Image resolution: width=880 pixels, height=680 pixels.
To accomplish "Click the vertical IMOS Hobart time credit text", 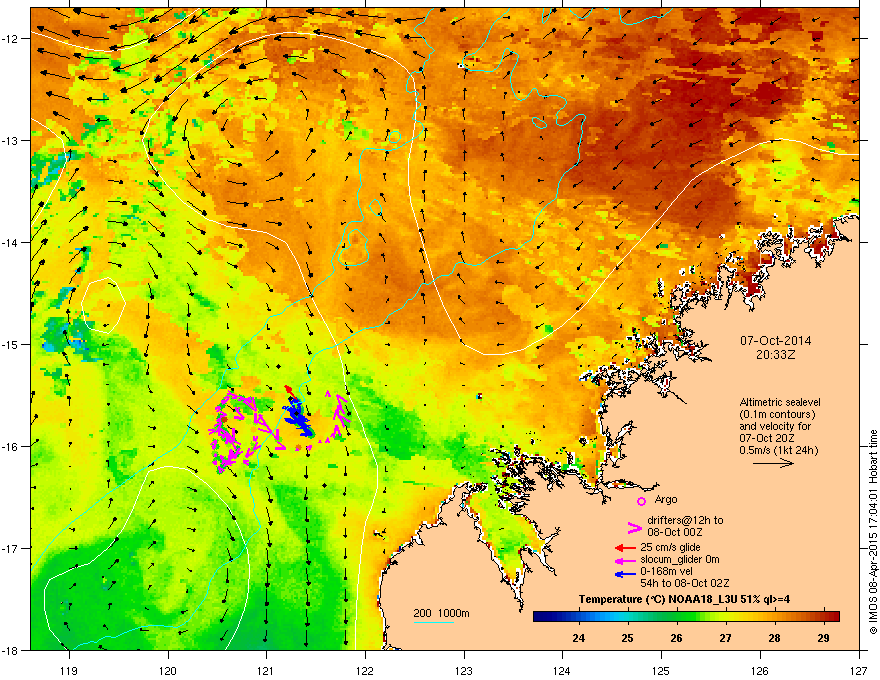I will pos(873,532).
